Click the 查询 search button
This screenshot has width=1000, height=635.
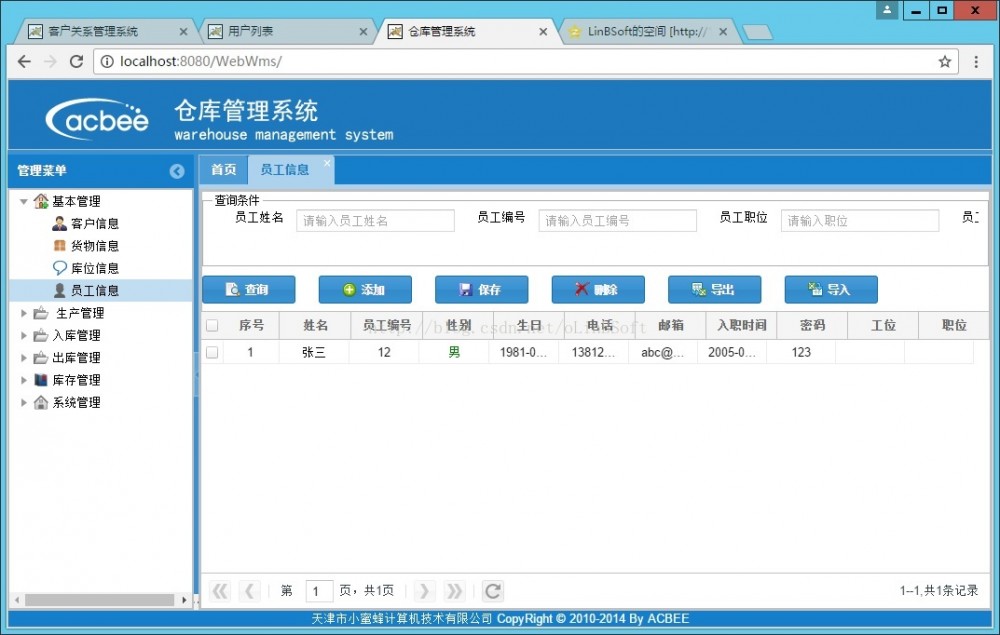pos(248,289)
